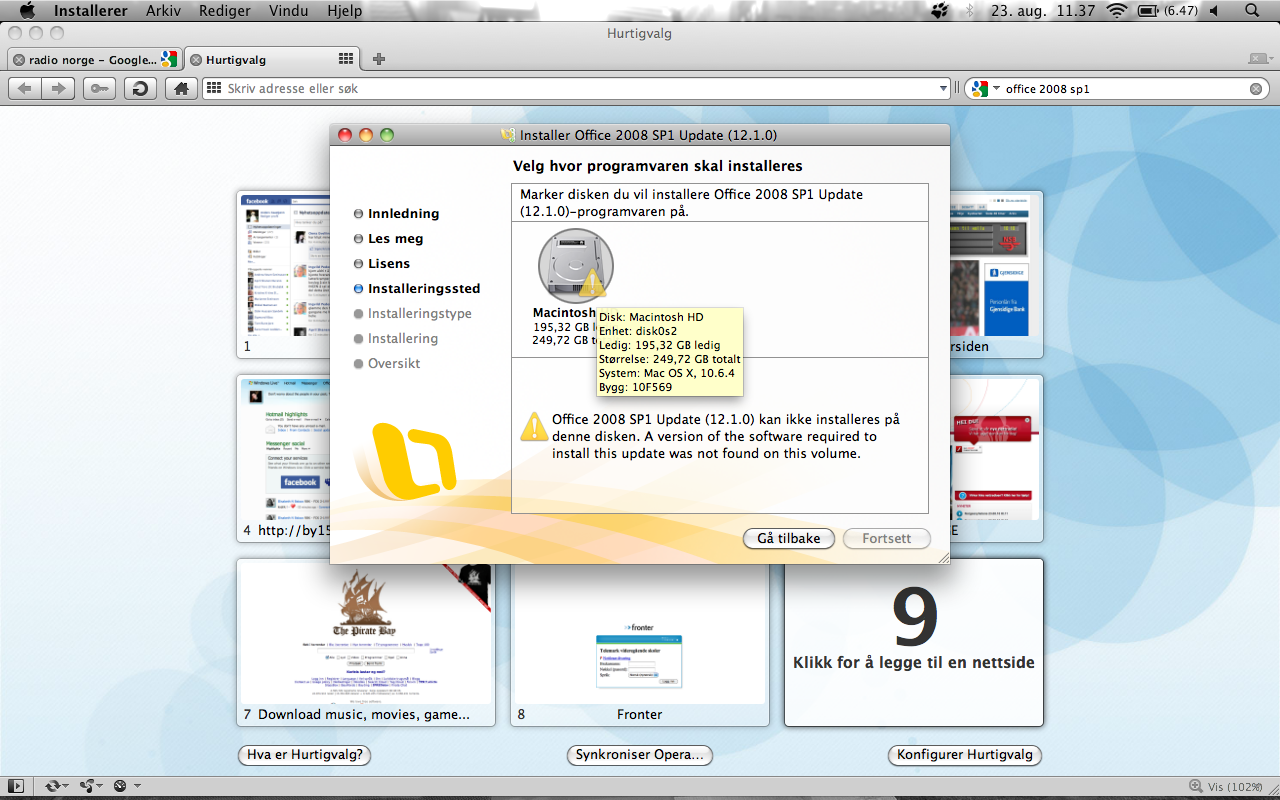Viewport: 1280px width, 800px height.
Task: Click the Home icon in toolbar
Action: [x=181, y=88]
